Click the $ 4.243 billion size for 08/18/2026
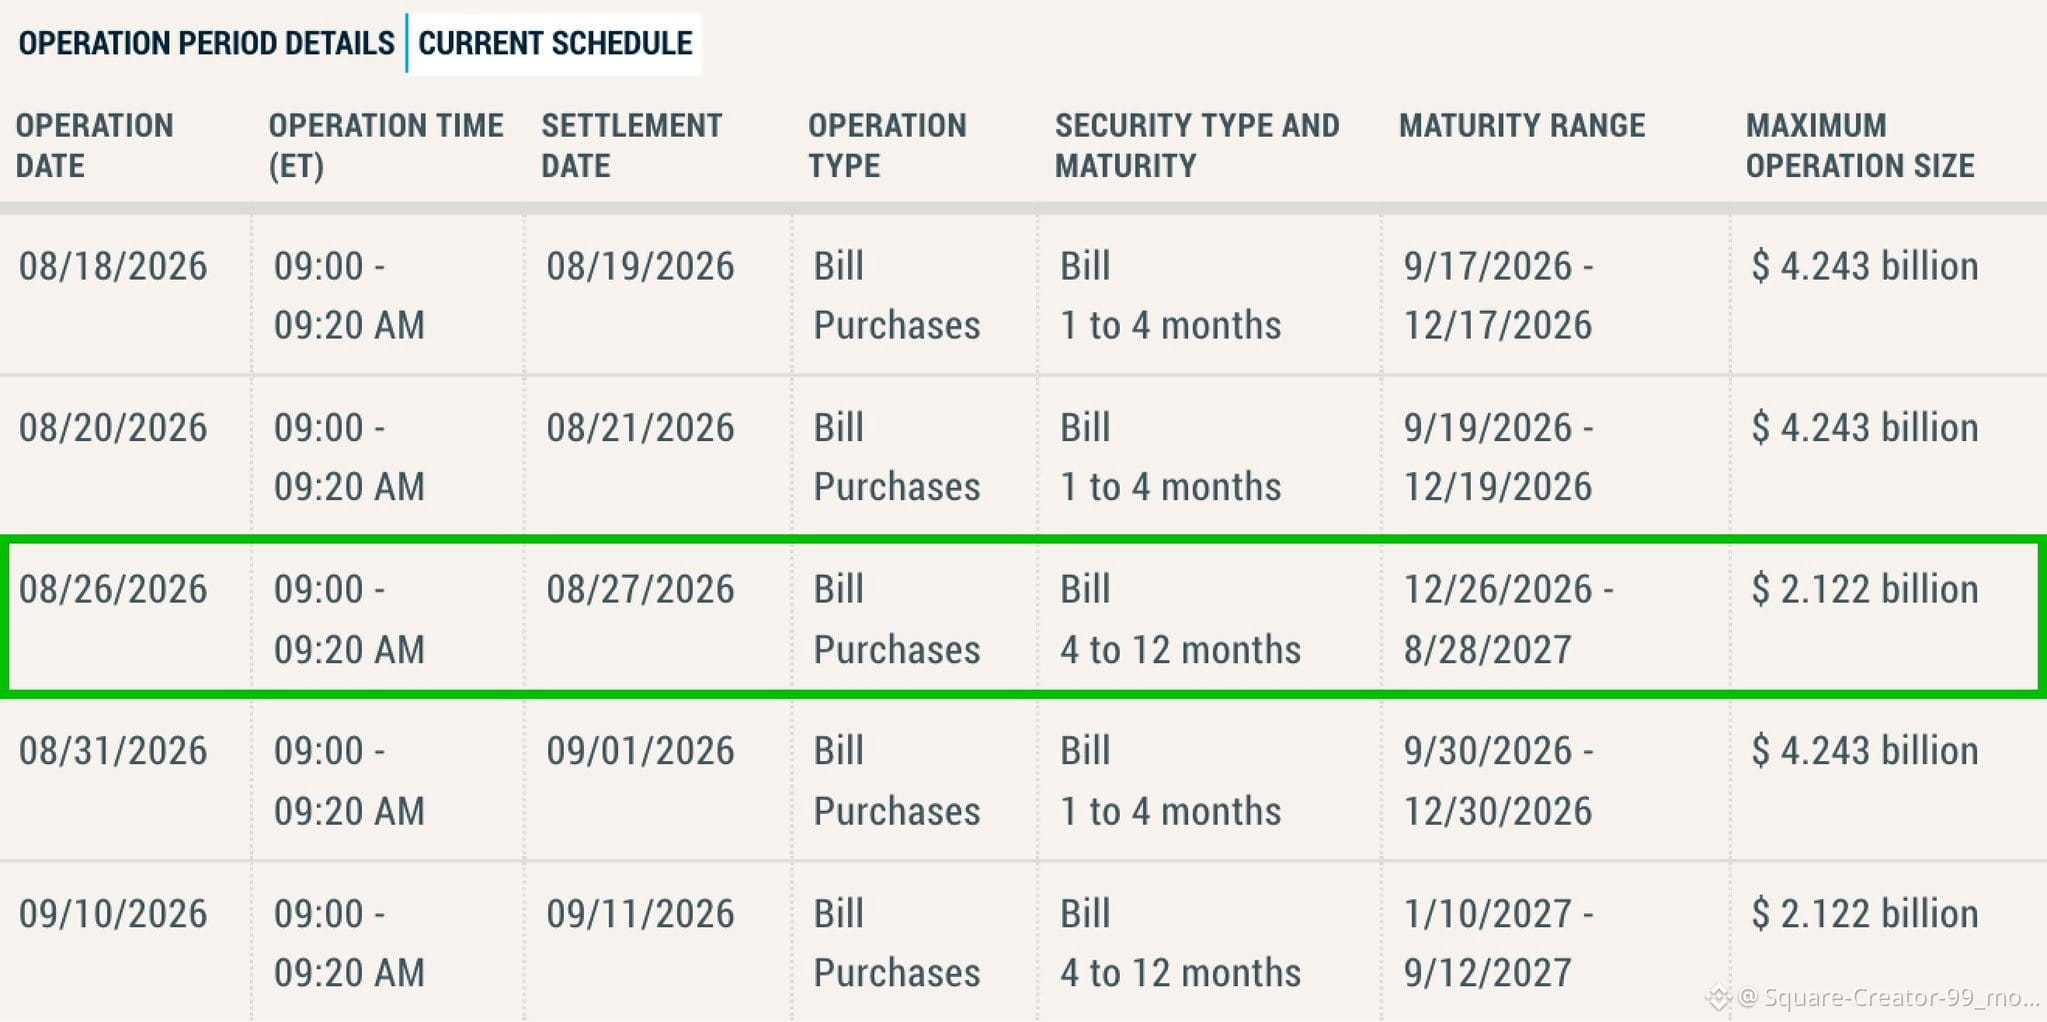Screen dimensions: 2047x1022 (x=1865, y=266)
